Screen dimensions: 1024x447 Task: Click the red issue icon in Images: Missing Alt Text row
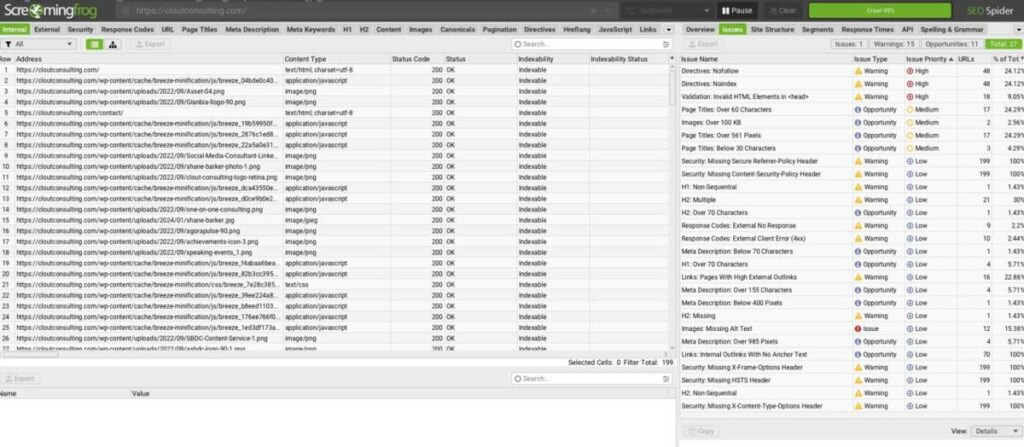click(858, 329)
